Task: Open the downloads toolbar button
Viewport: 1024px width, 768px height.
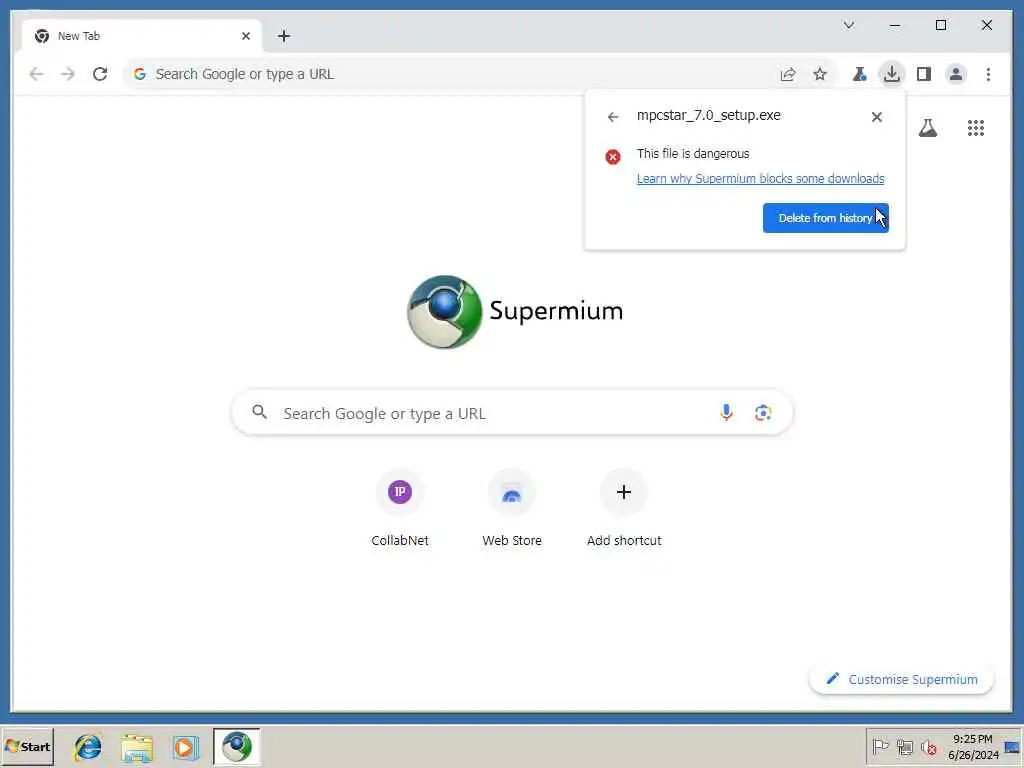Action: 891,74
